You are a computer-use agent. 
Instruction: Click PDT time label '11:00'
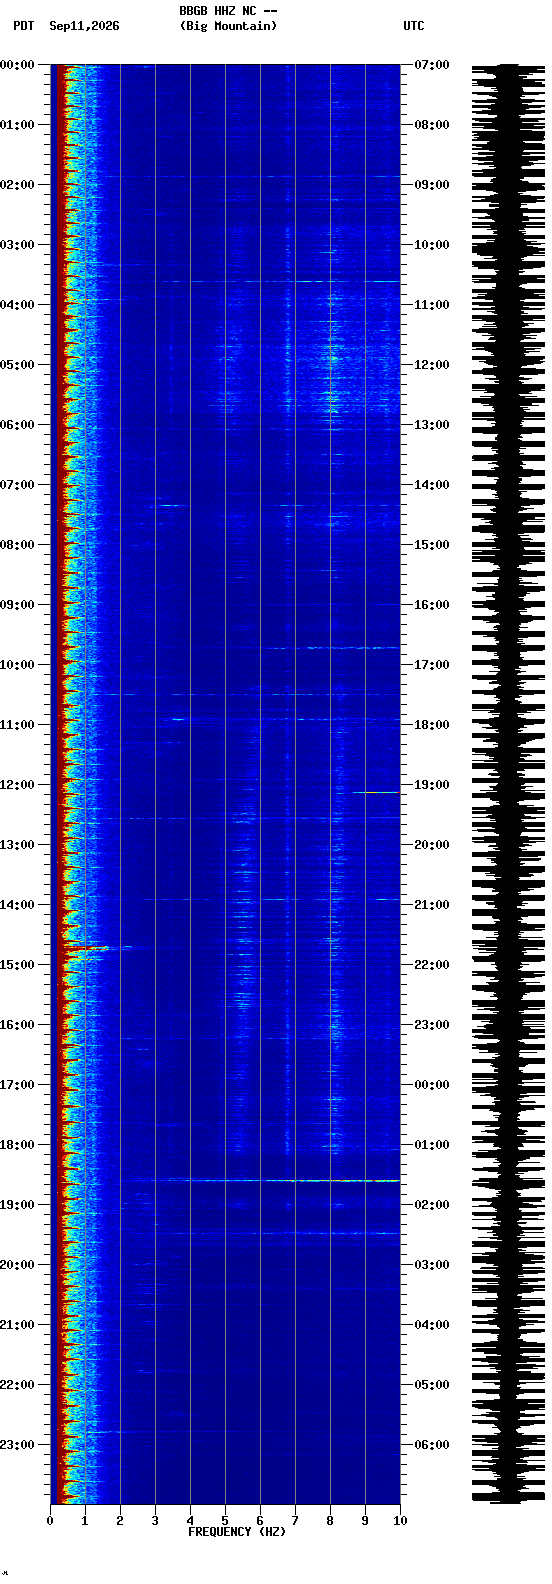17,725
